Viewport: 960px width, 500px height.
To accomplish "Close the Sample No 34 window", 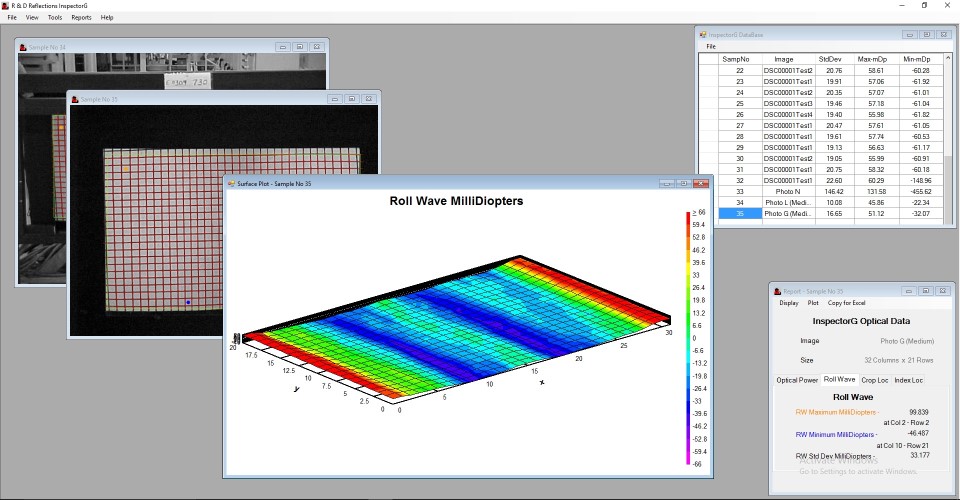I will [x=316, y=46].
